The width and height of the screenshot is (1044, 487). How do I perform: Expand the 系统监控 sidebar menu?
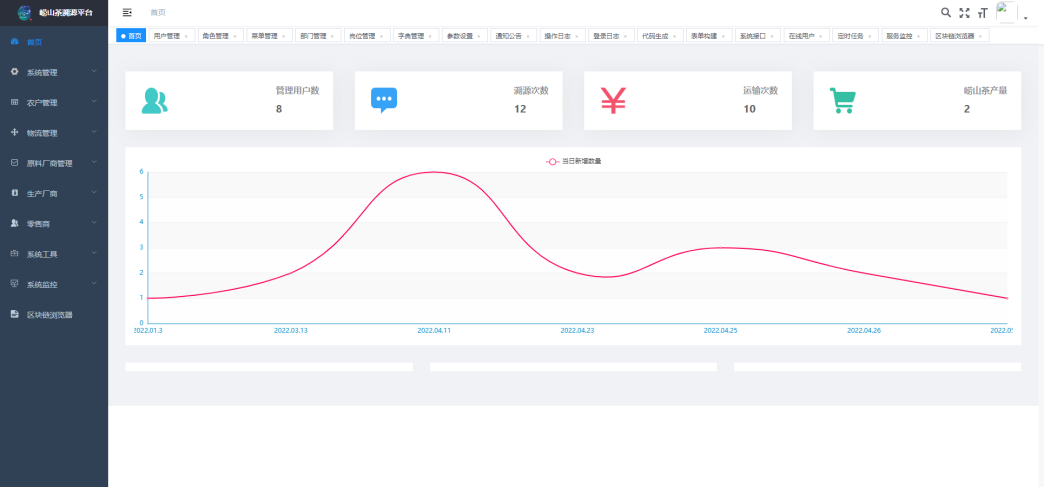pos(53,284)
